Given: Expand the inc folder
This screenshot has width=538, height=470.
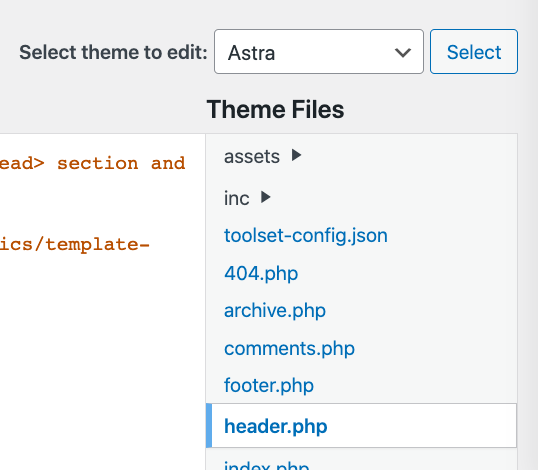Looking at the screenshot, I should (247, 198).
